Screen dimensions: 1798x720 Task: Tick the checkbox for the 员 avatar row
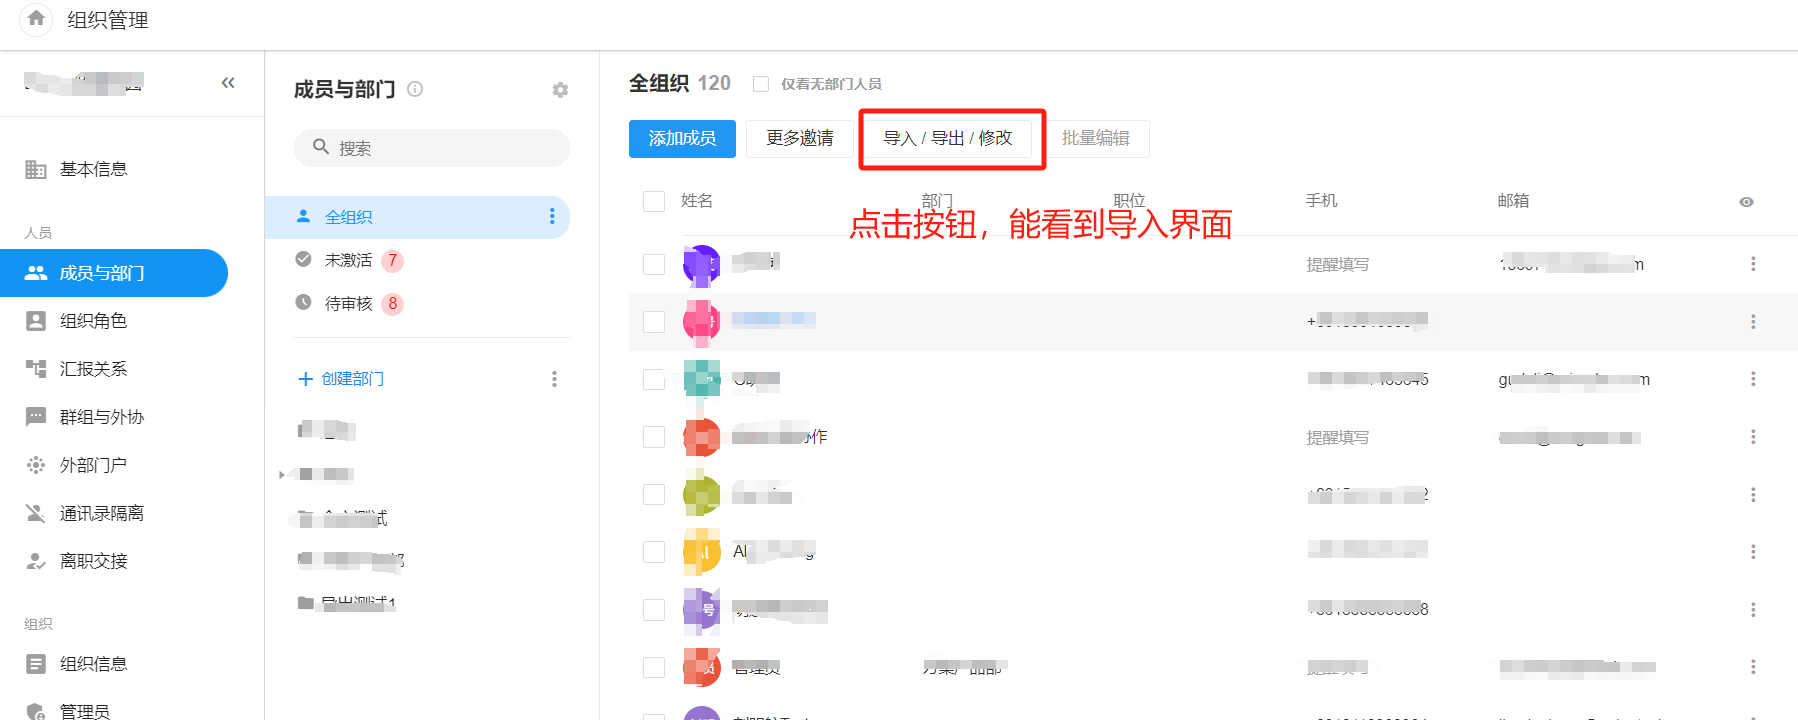coord(654,667)
